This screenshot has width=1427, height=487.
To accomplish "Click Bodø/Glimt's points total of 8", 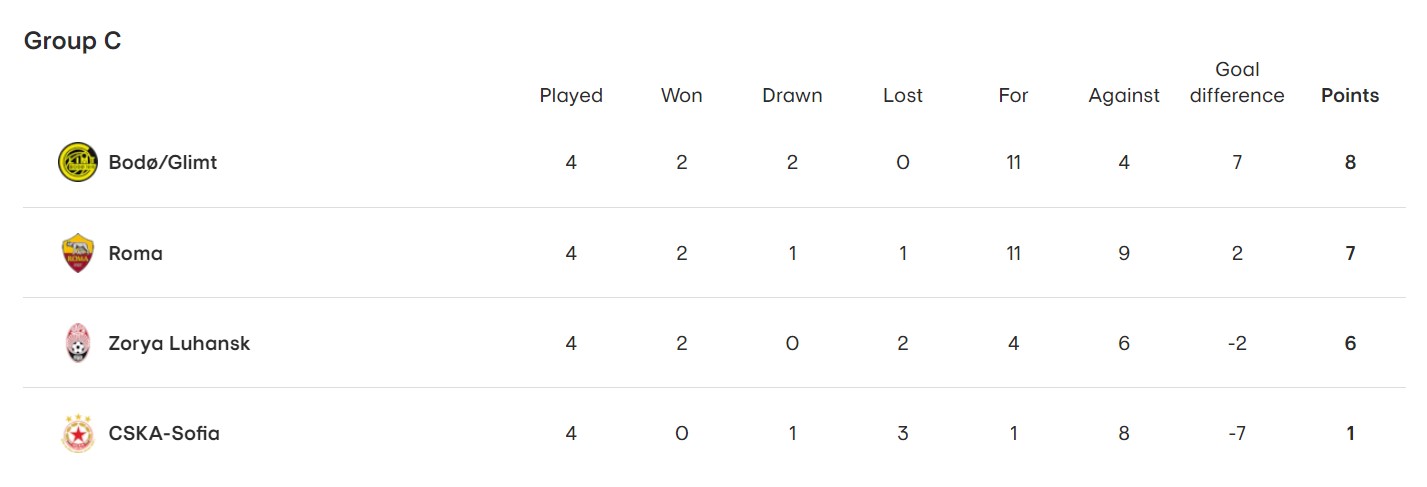I will pos(1350,162).
